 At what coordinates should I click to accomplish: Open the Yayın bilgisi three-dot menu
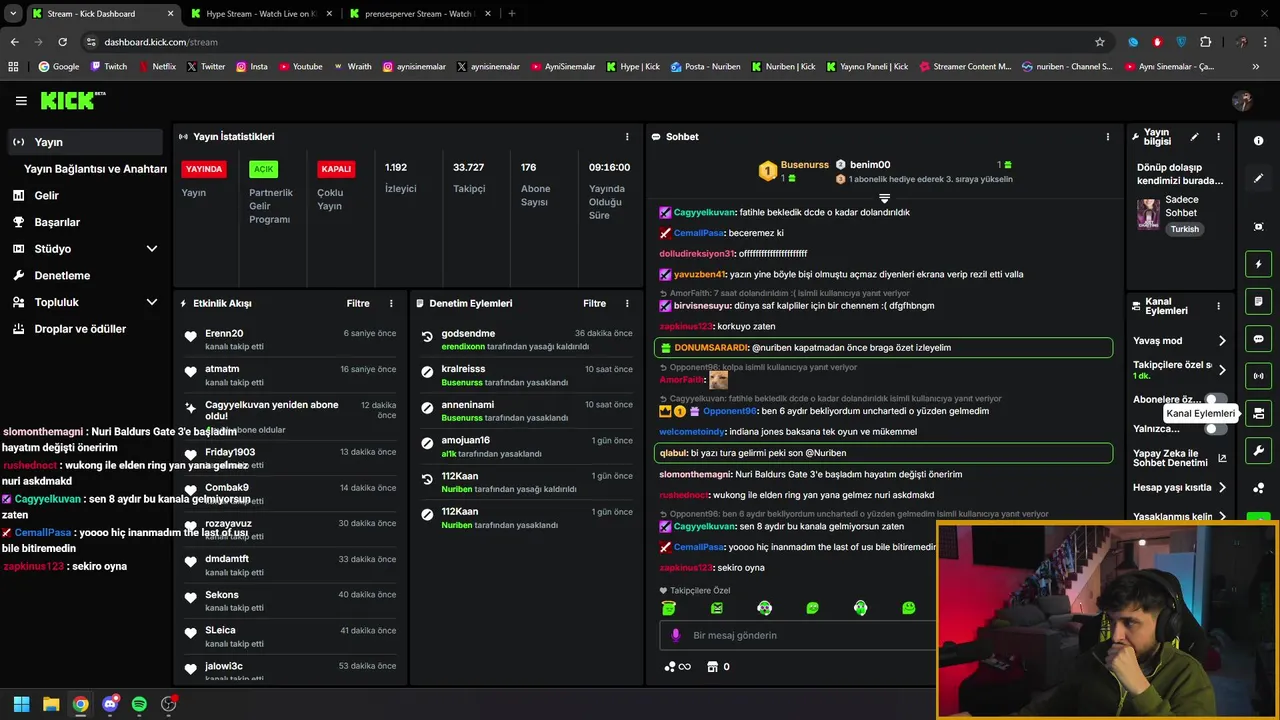pyautogui.click(x=1218, y=137)
